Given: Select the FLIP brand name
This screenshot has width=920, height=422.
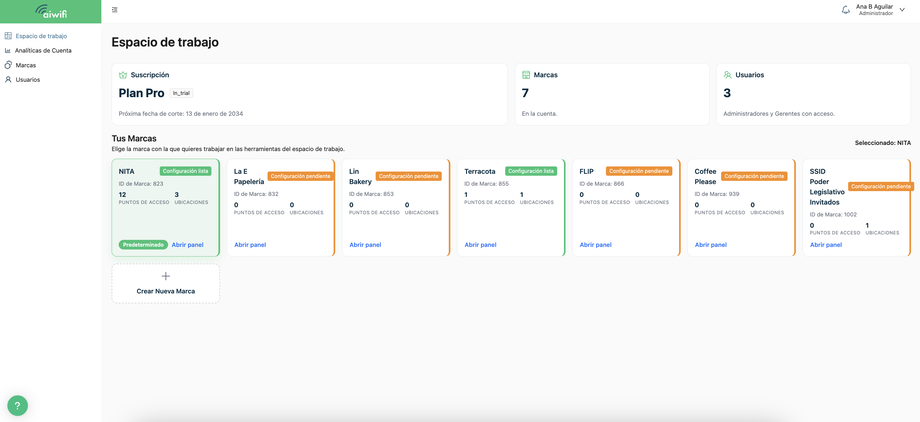Looking at the screenshot, I should [586, 171].
